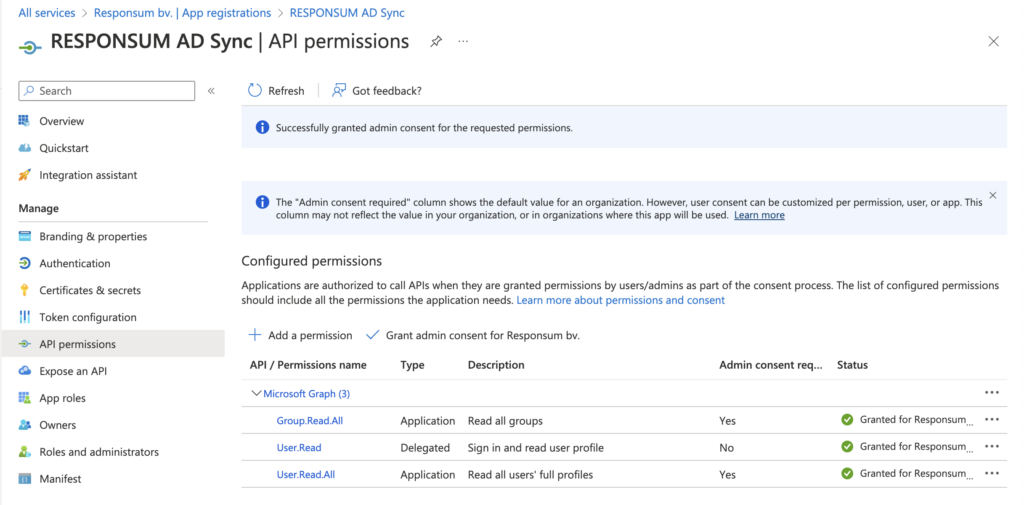The width and height of the screenshot is (1024, 505).
Task: Click the Roles and administrators icon
Action: point(25,451)
